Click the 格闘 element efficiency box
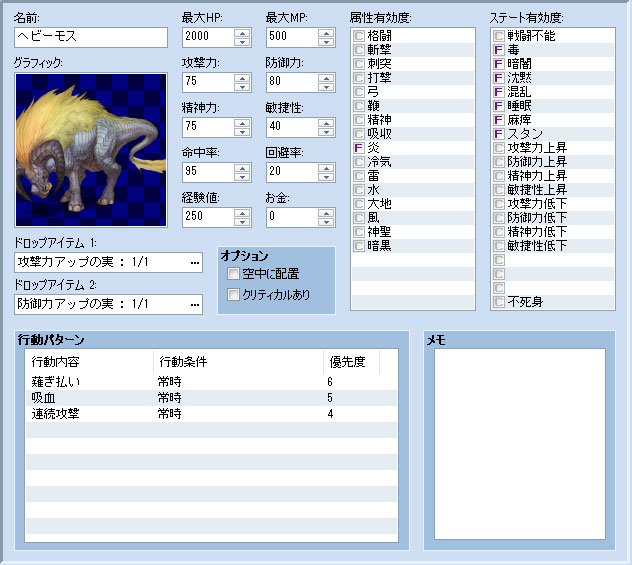 [x=359, y=35]
